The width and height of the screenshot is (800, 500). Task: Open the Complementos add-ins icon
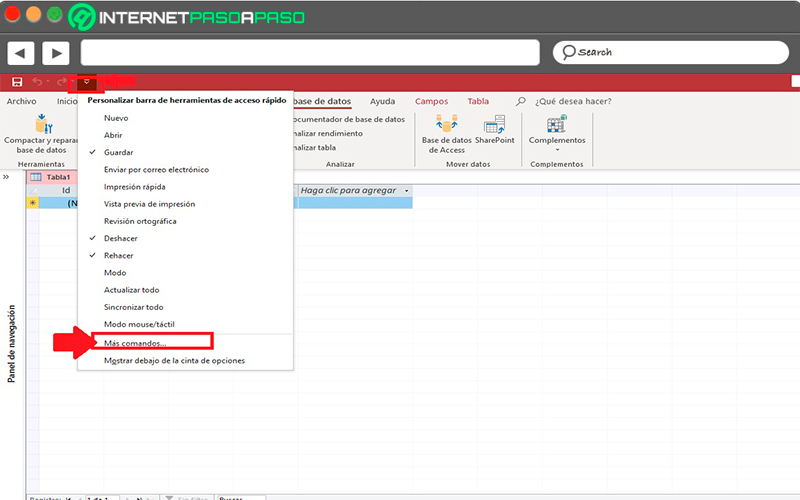click(x=557, y=125)
